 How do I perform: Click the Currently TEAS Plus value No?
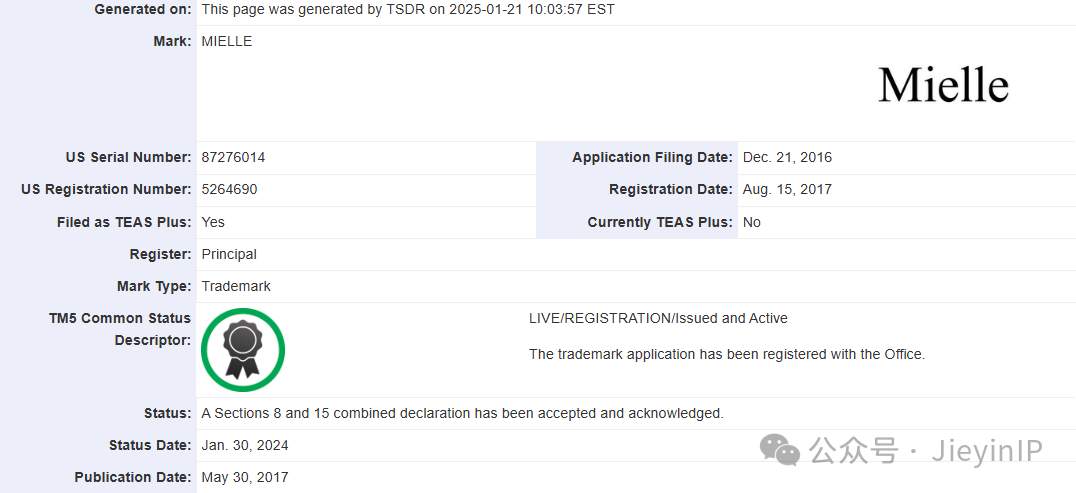click(x=752, y=222)
